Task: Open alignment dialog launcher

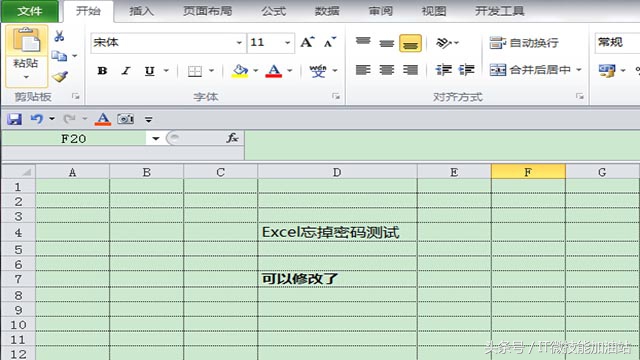Action: (x=580, y=96)
